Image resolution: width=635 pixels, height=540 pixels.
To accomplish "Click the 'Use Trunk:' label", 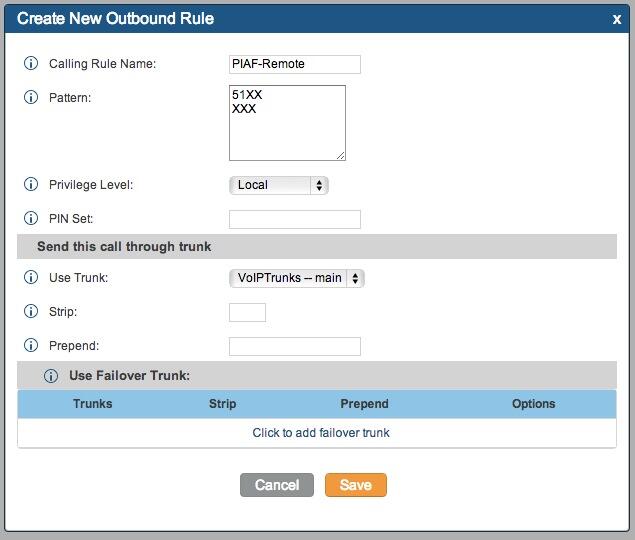I will (x=79, y=278).
